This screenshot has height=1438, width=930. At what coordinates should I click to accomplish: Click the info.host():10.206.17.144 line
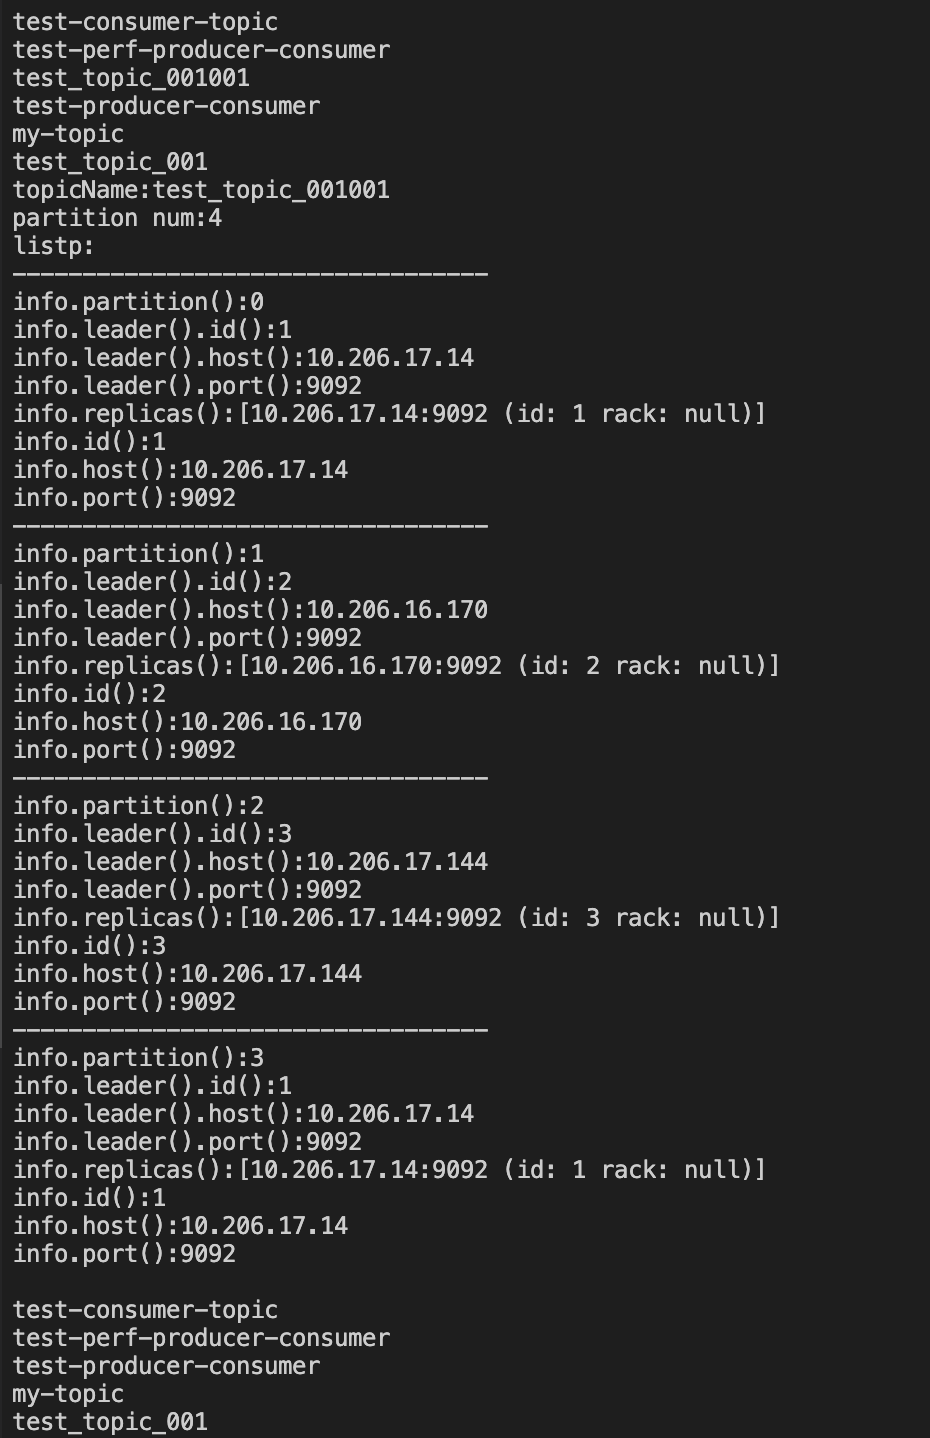pos(187,974)
